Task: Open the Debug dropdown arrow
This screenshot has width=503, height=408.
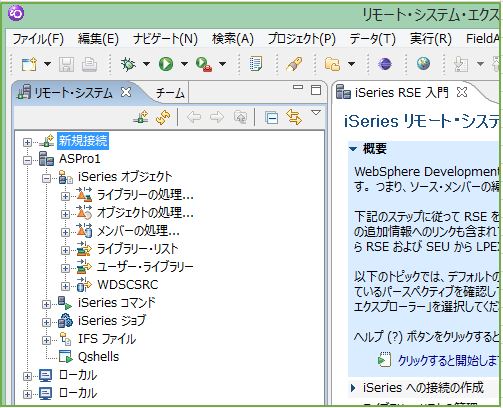Action: (146, 64)
